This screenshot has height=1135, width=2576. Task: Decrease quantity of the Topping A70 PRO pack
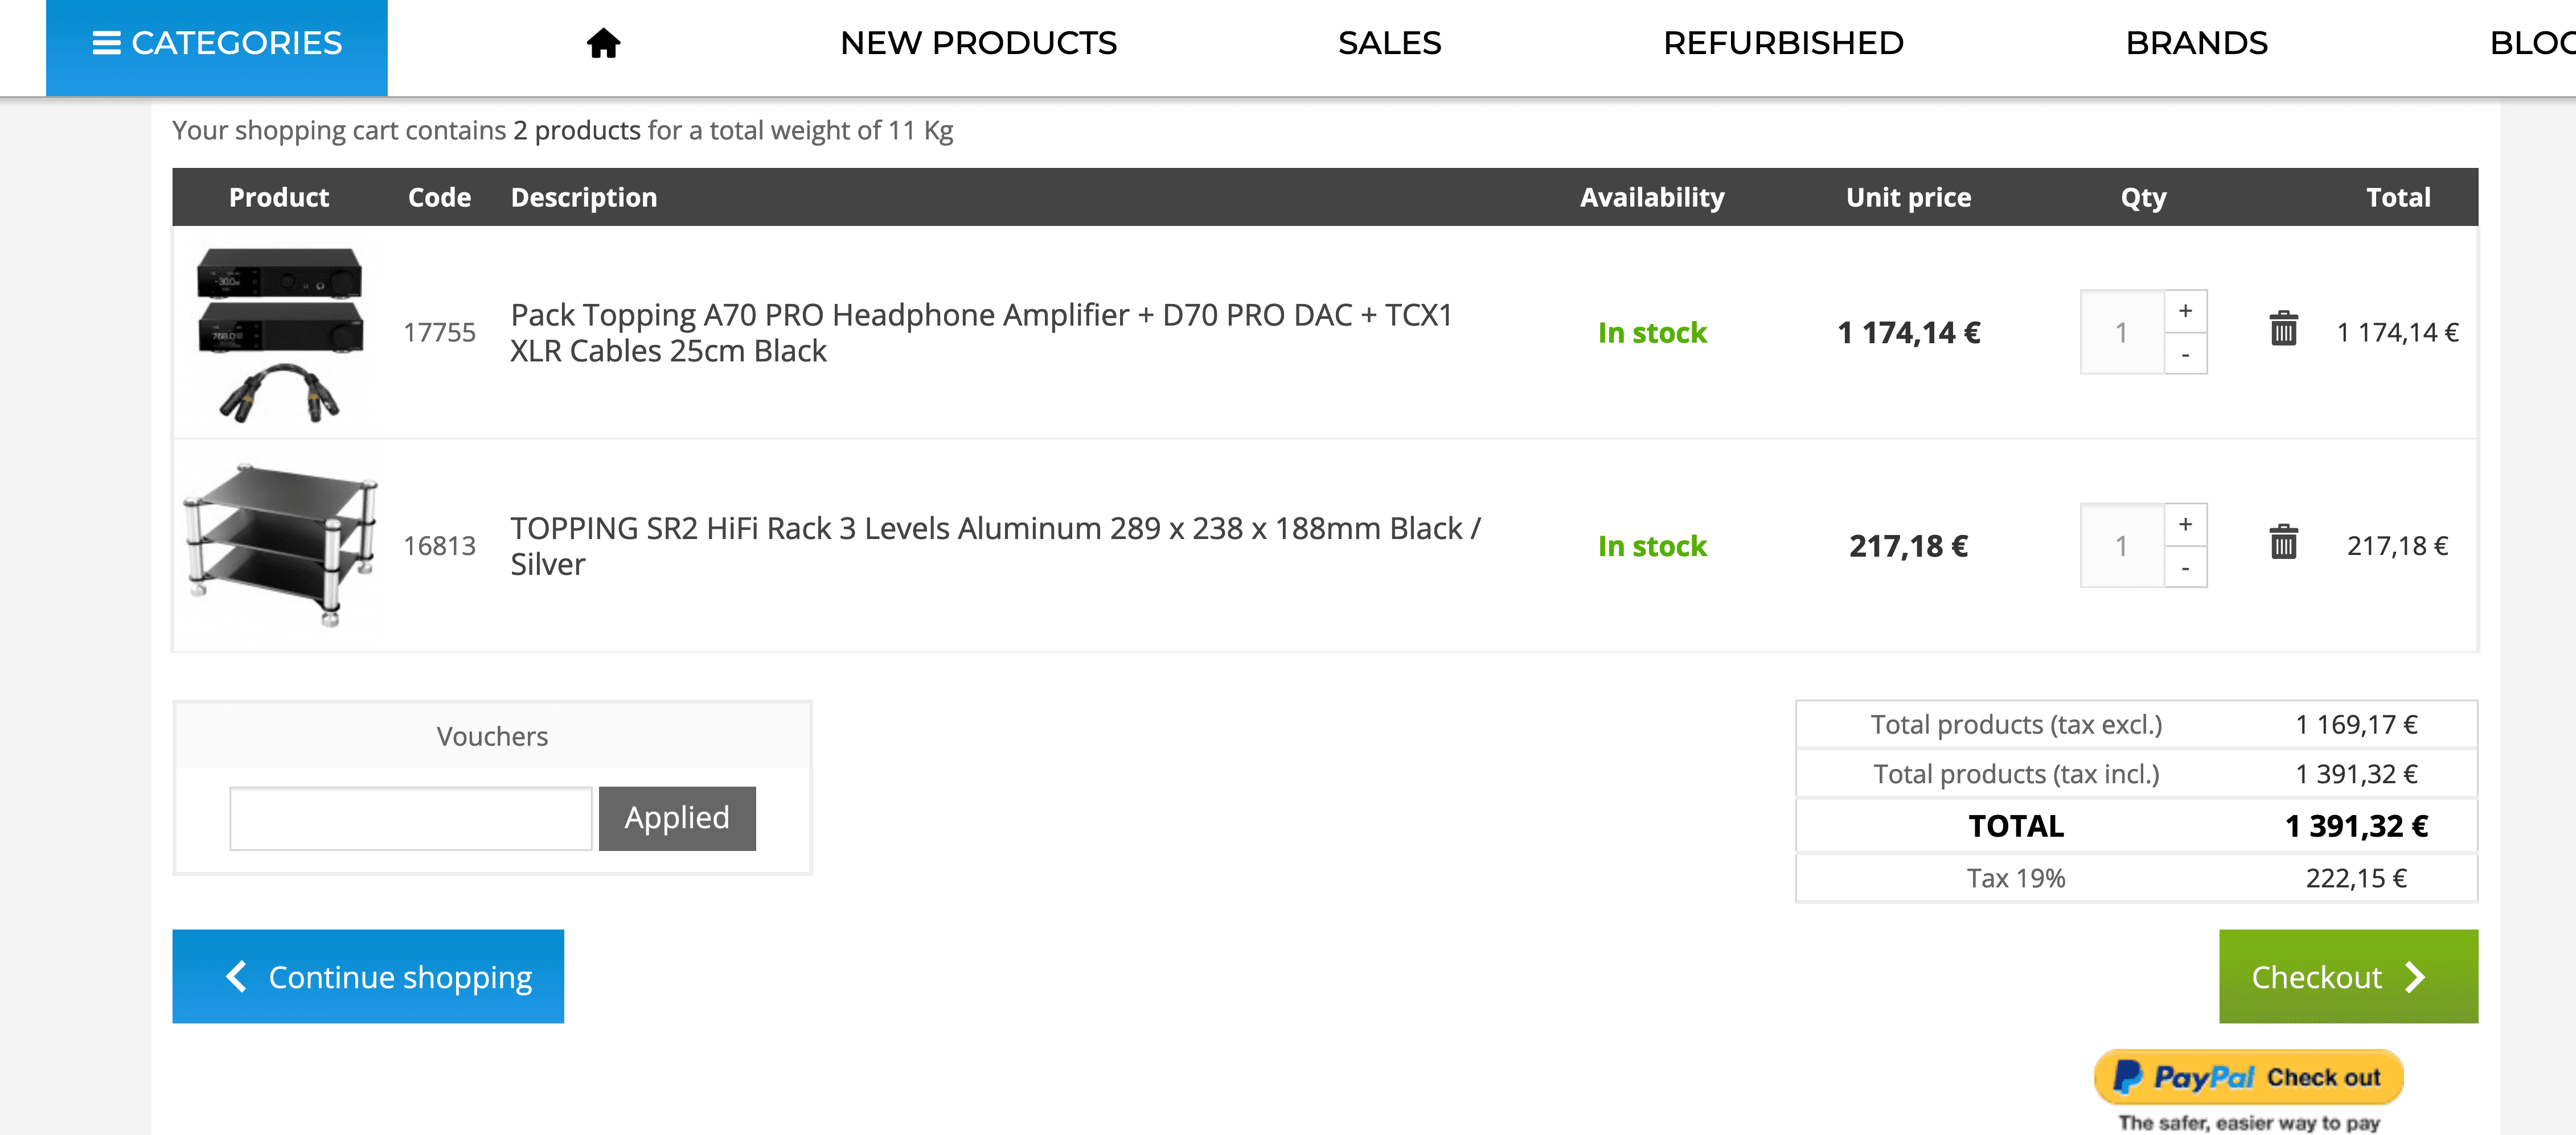(x=2185, y=354)
